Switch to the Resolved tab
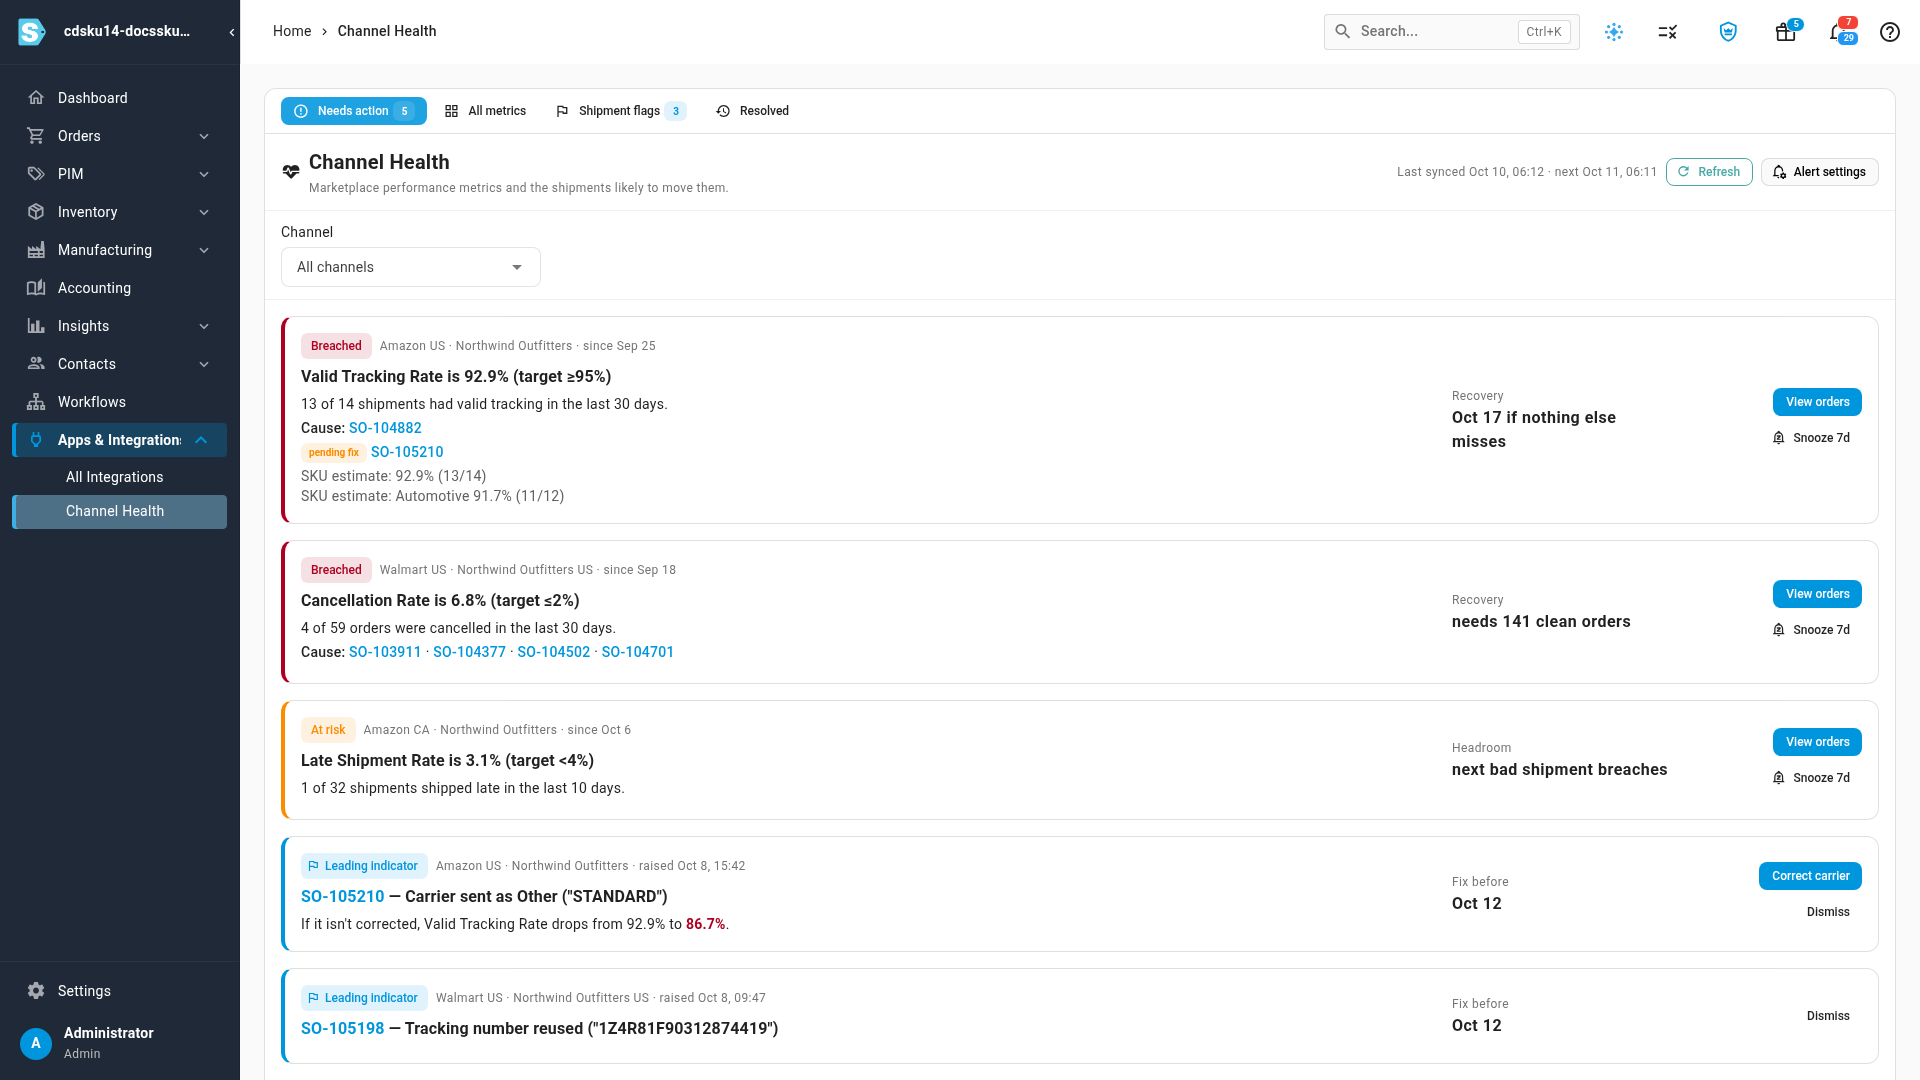 tap(753, 111)
